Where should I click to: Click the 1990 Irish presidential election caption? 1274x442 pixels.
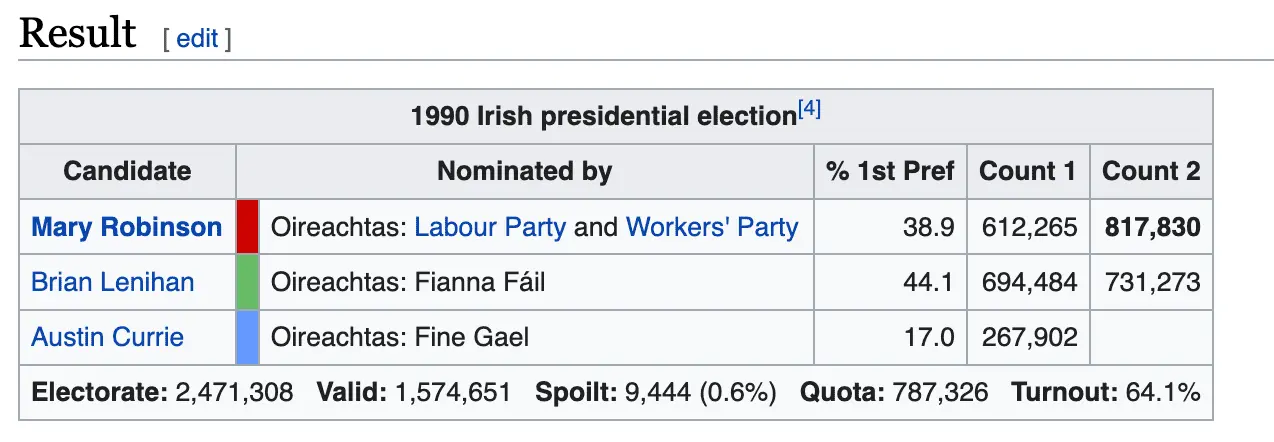[x=603, y=116]
